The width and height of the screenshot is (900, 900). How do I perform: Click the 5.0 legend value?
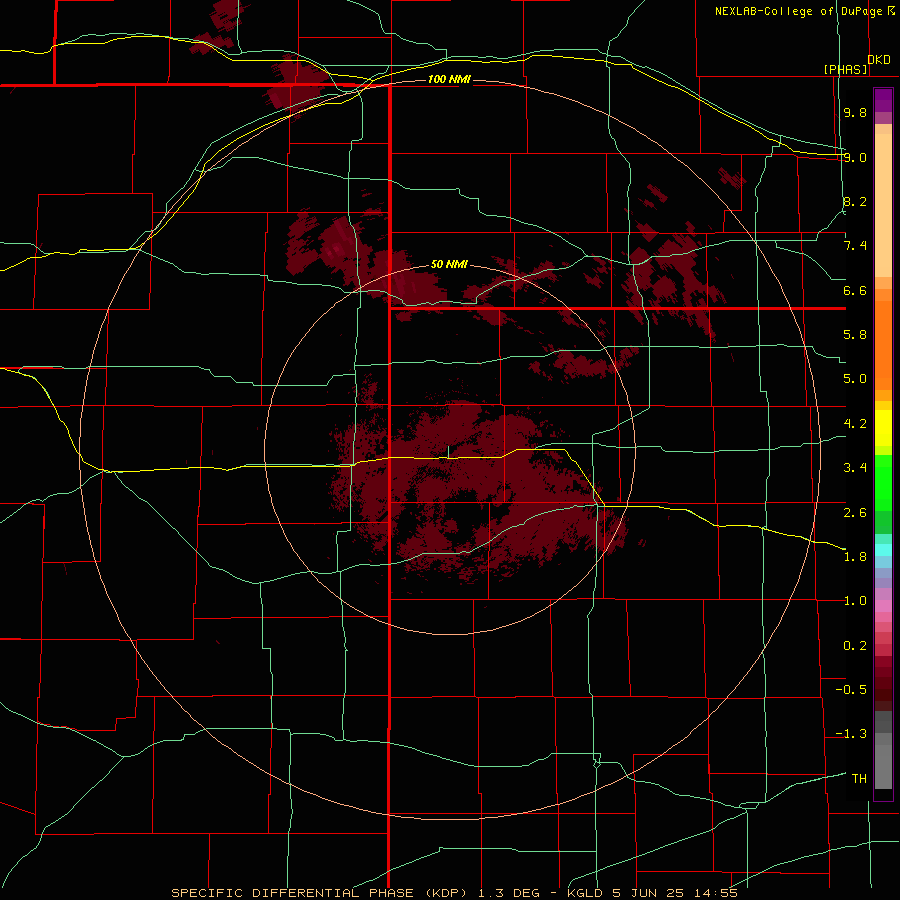(855, 379)
